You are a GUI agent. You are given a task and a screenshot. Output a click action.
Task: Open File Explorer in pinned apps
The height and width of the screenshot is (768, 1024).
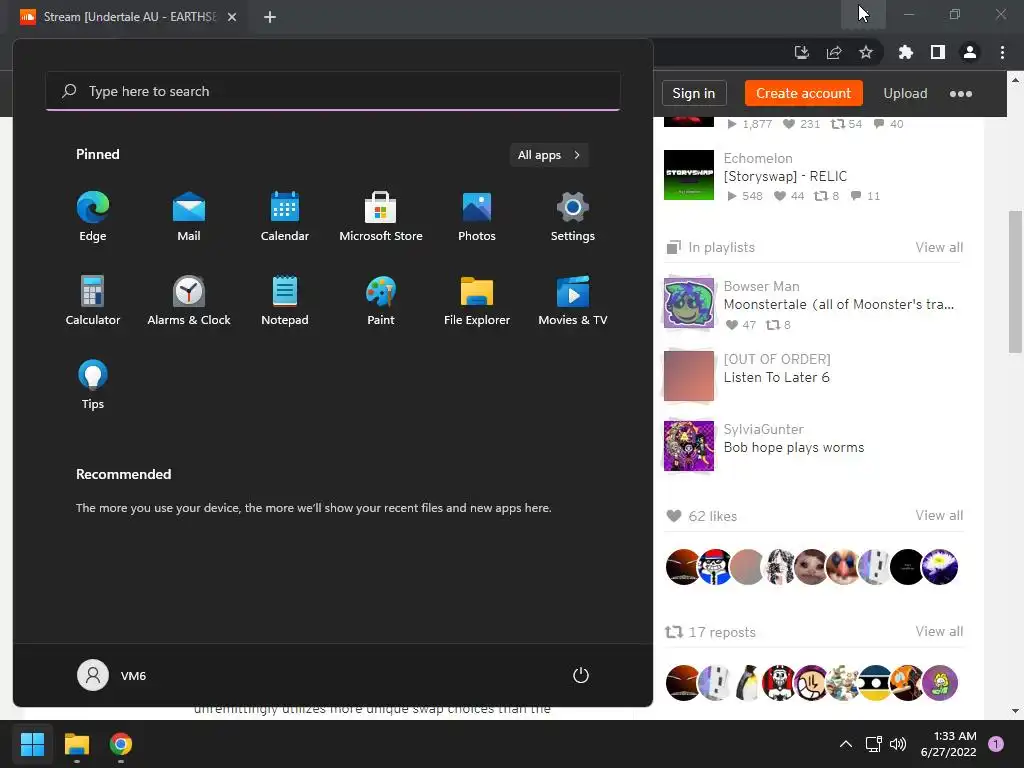click(477, 300)
